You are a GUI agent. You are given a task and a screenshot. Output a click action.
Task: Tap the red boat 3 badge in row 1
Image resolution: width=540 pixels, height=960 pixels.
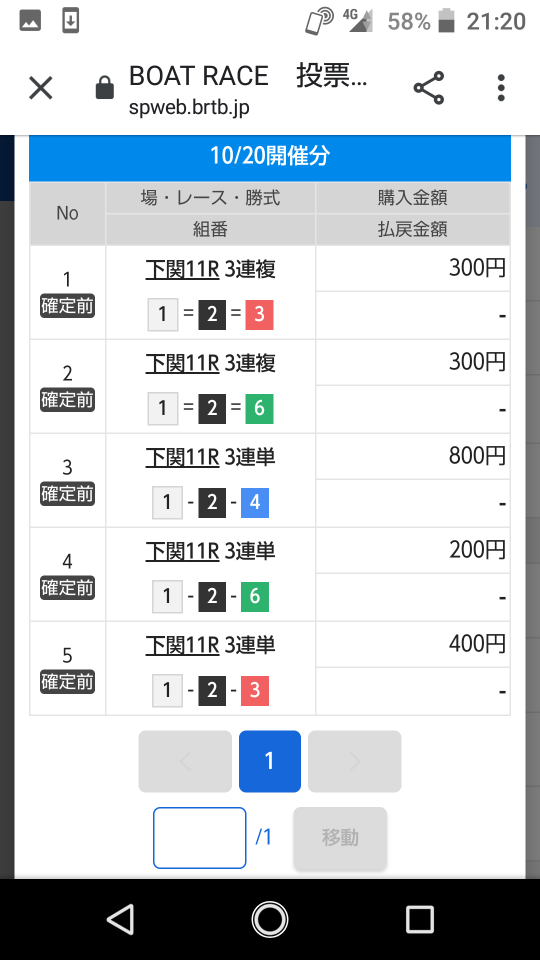[259, 314]
